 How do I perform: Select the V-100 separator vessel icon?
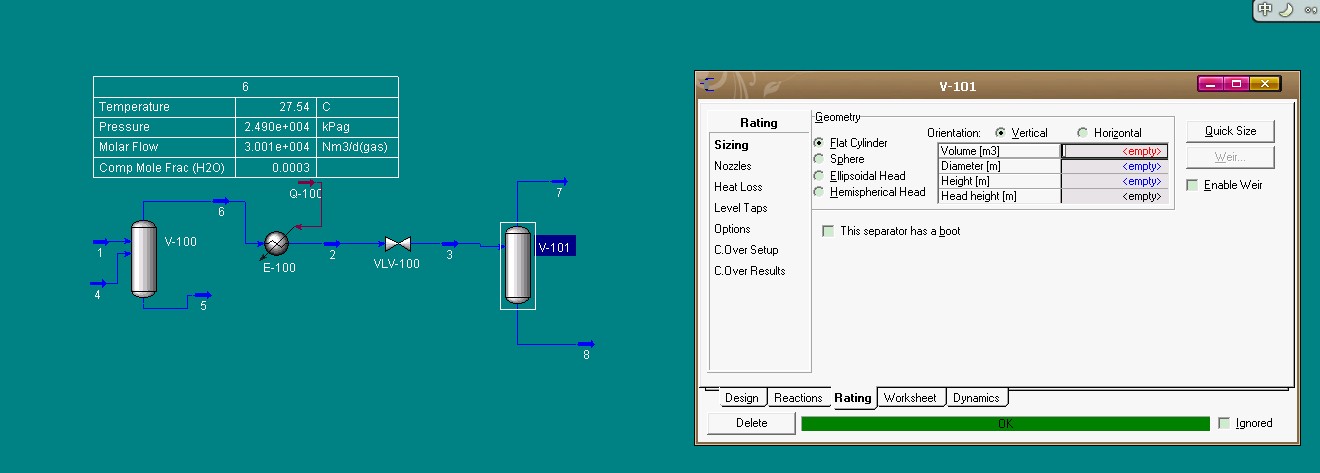click(x=145, y=259)
